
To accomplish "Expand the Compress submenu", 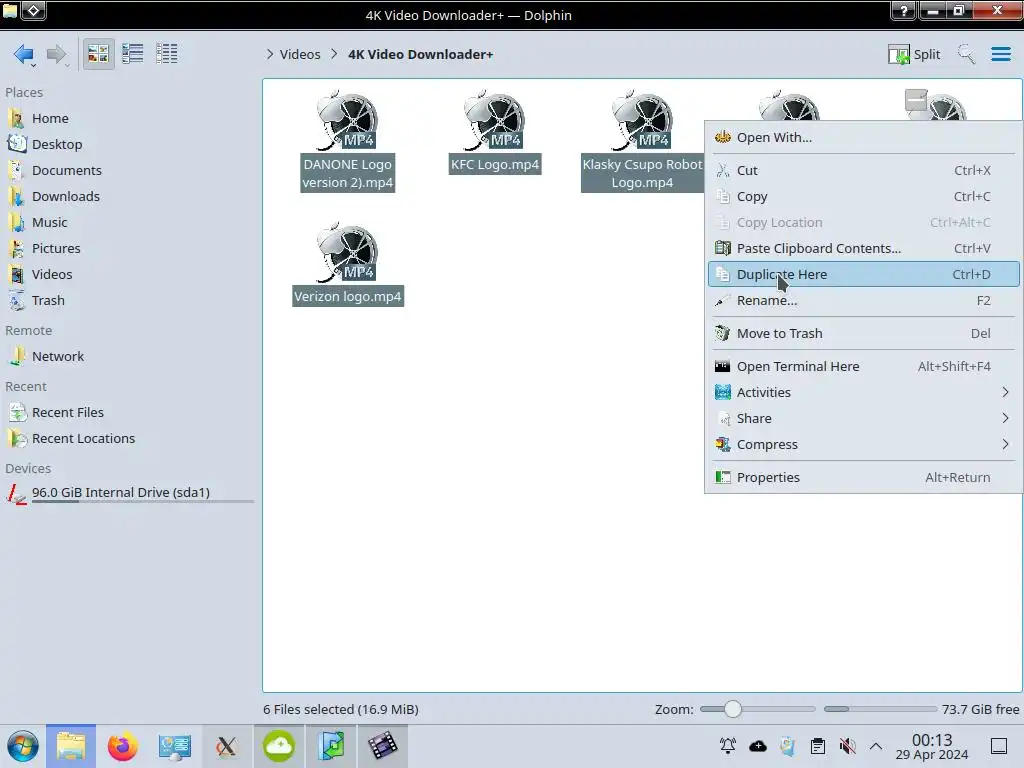I will click(x=863, y=445).
